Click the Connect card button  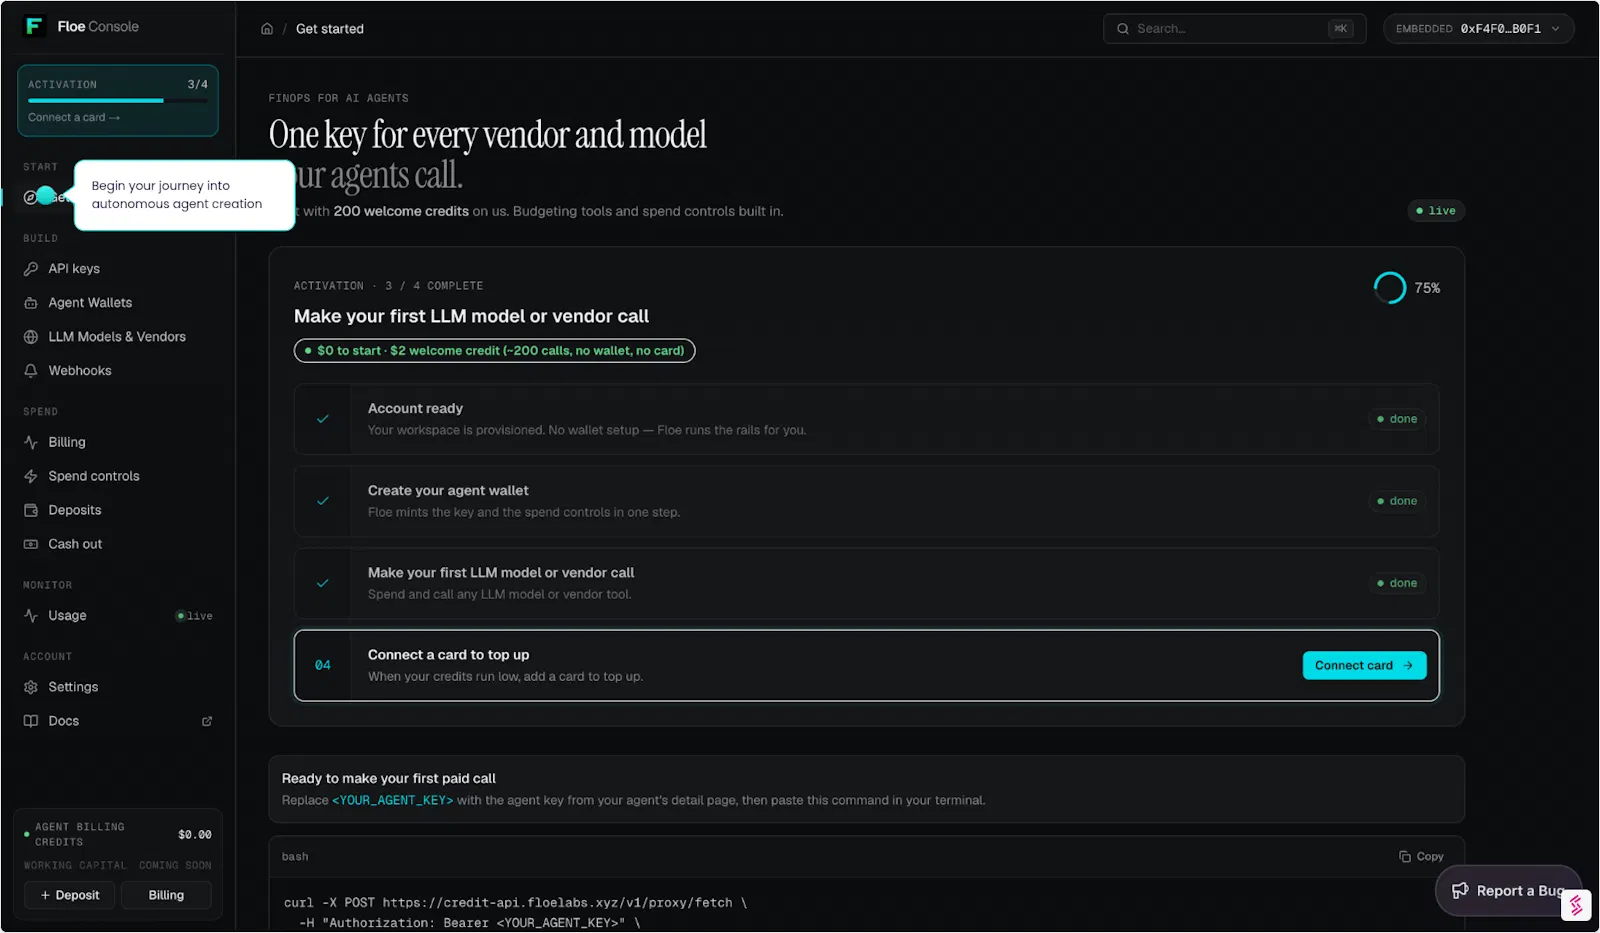pos(1364,666)
